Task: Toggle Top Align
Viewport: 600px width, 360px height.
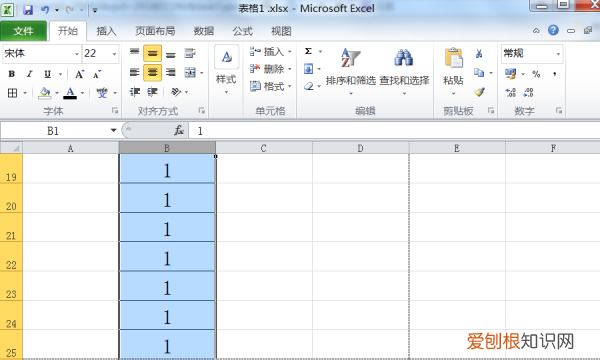Action: point(134,53)
